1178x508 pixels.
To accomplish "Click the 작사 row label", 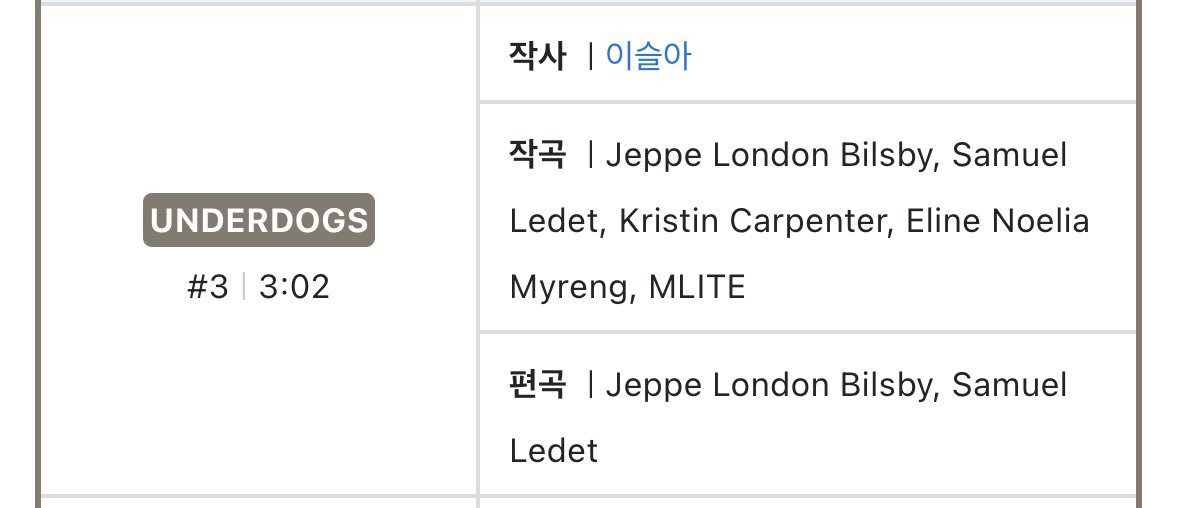I will [x=538, y=56].
